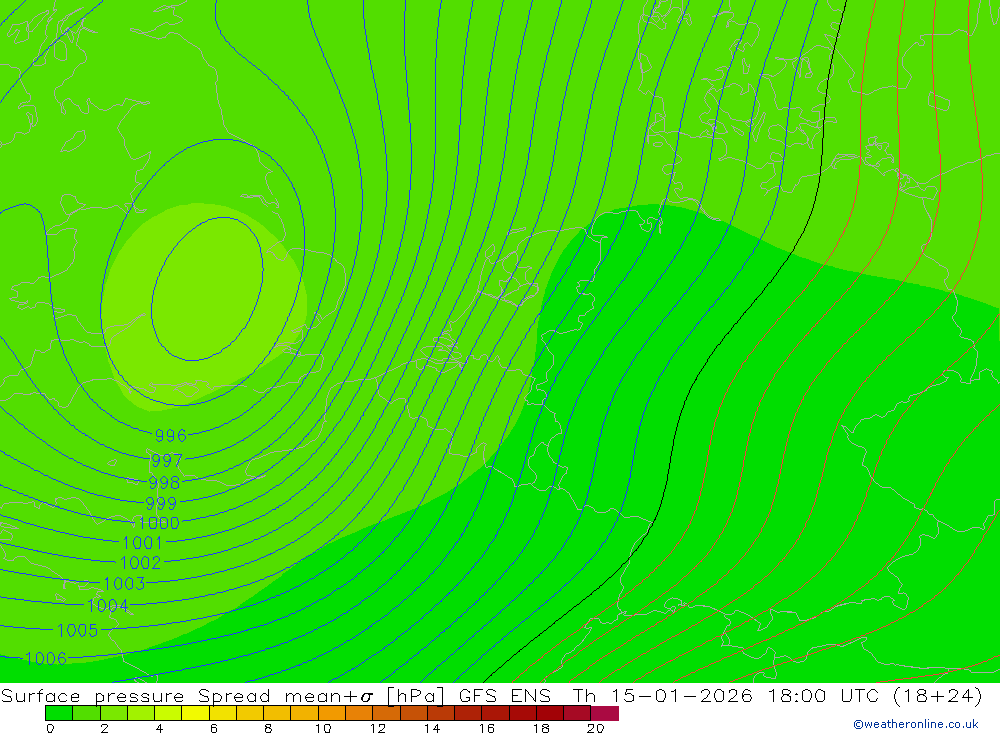Click the legend tick label 6
Screen dimensions: 1000x733
point(214,728)
